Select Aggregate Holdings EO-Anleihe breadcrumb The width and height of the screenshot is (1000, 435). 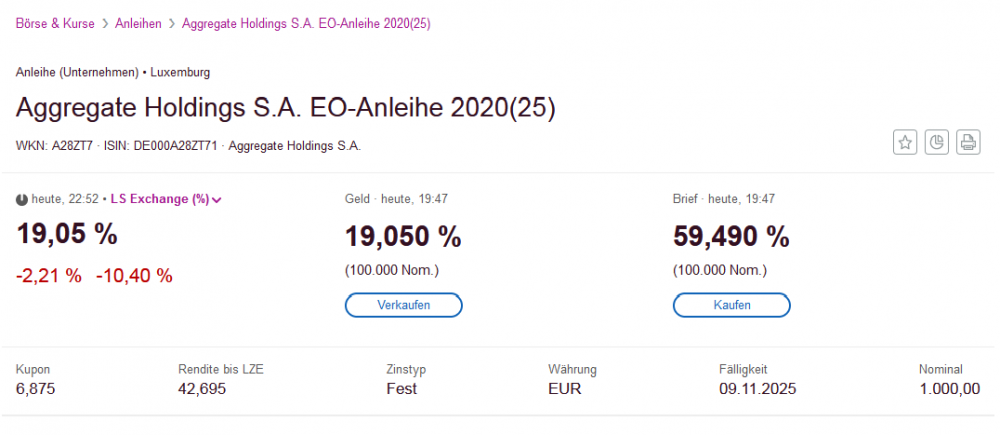click(306, 23)
